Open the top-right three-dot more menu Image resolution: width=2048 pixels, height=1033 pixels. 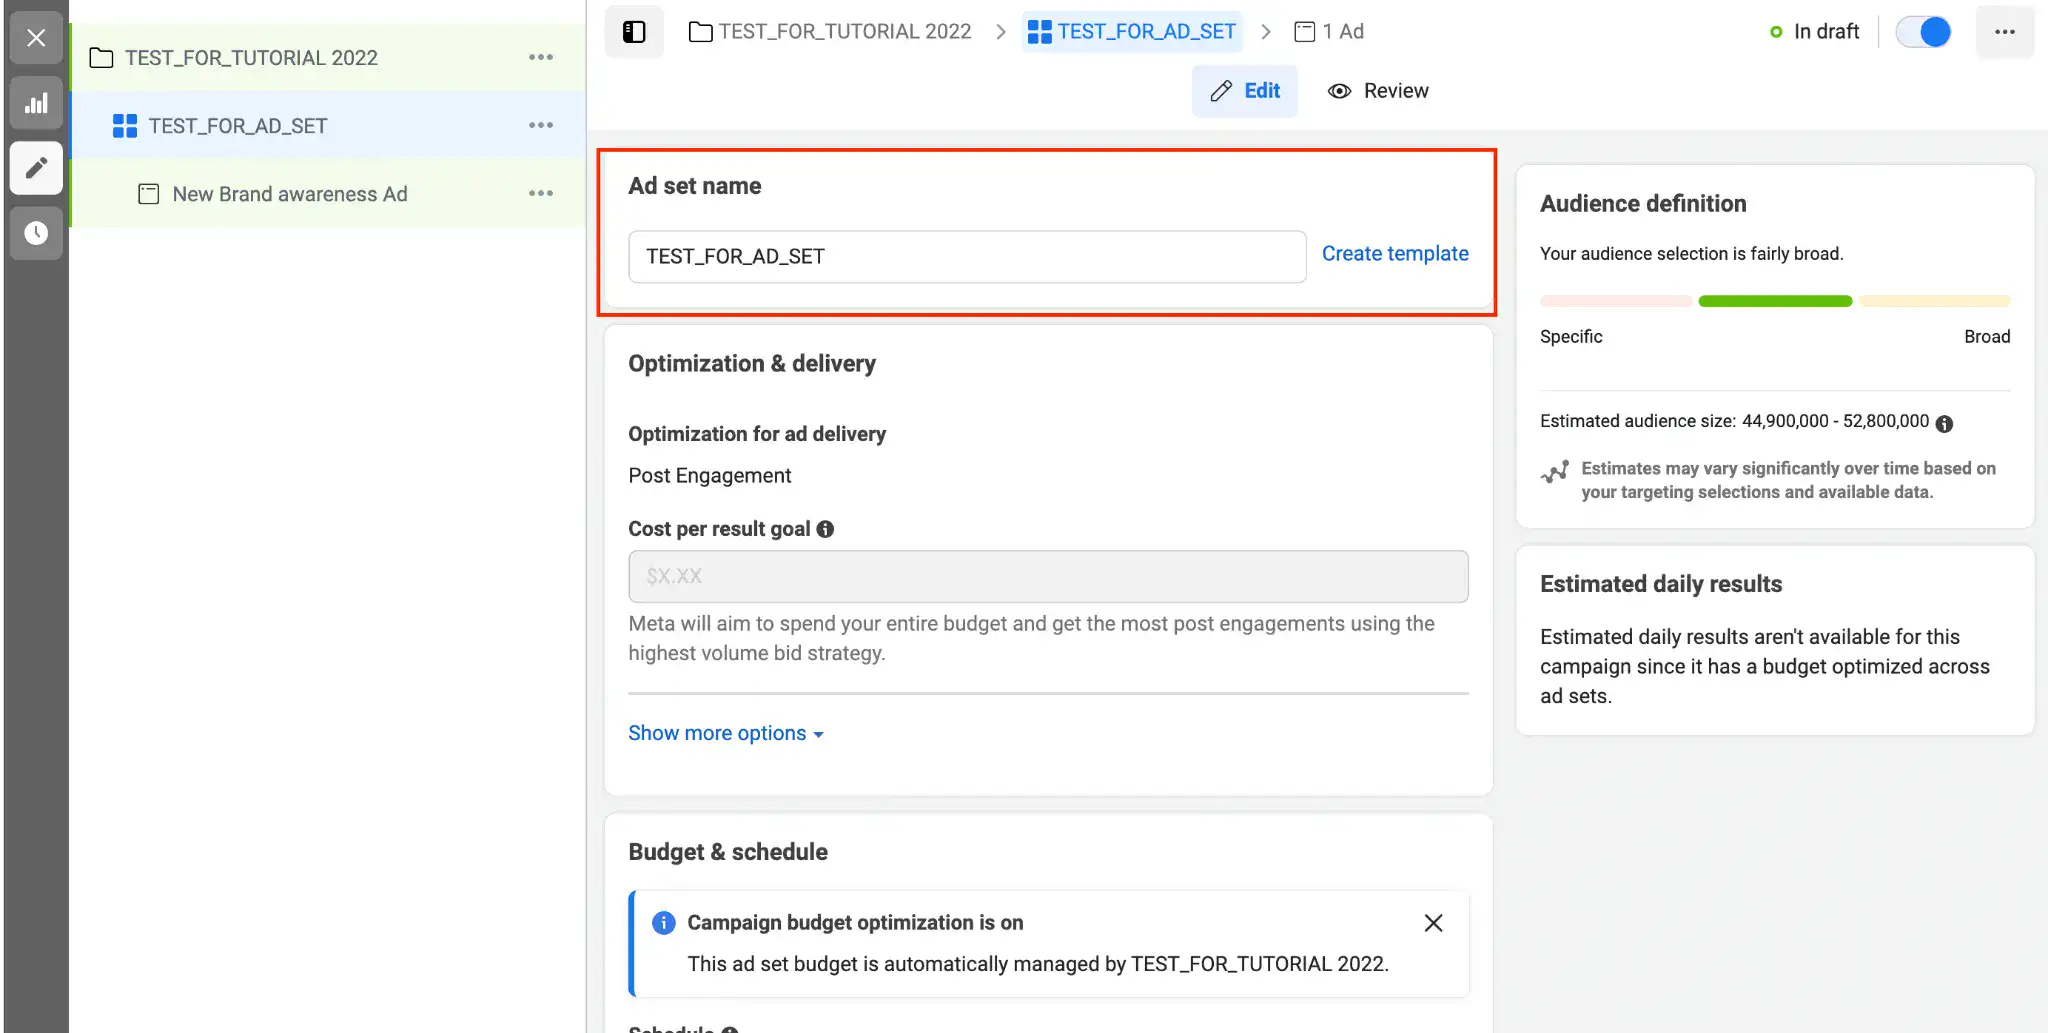2004,32
